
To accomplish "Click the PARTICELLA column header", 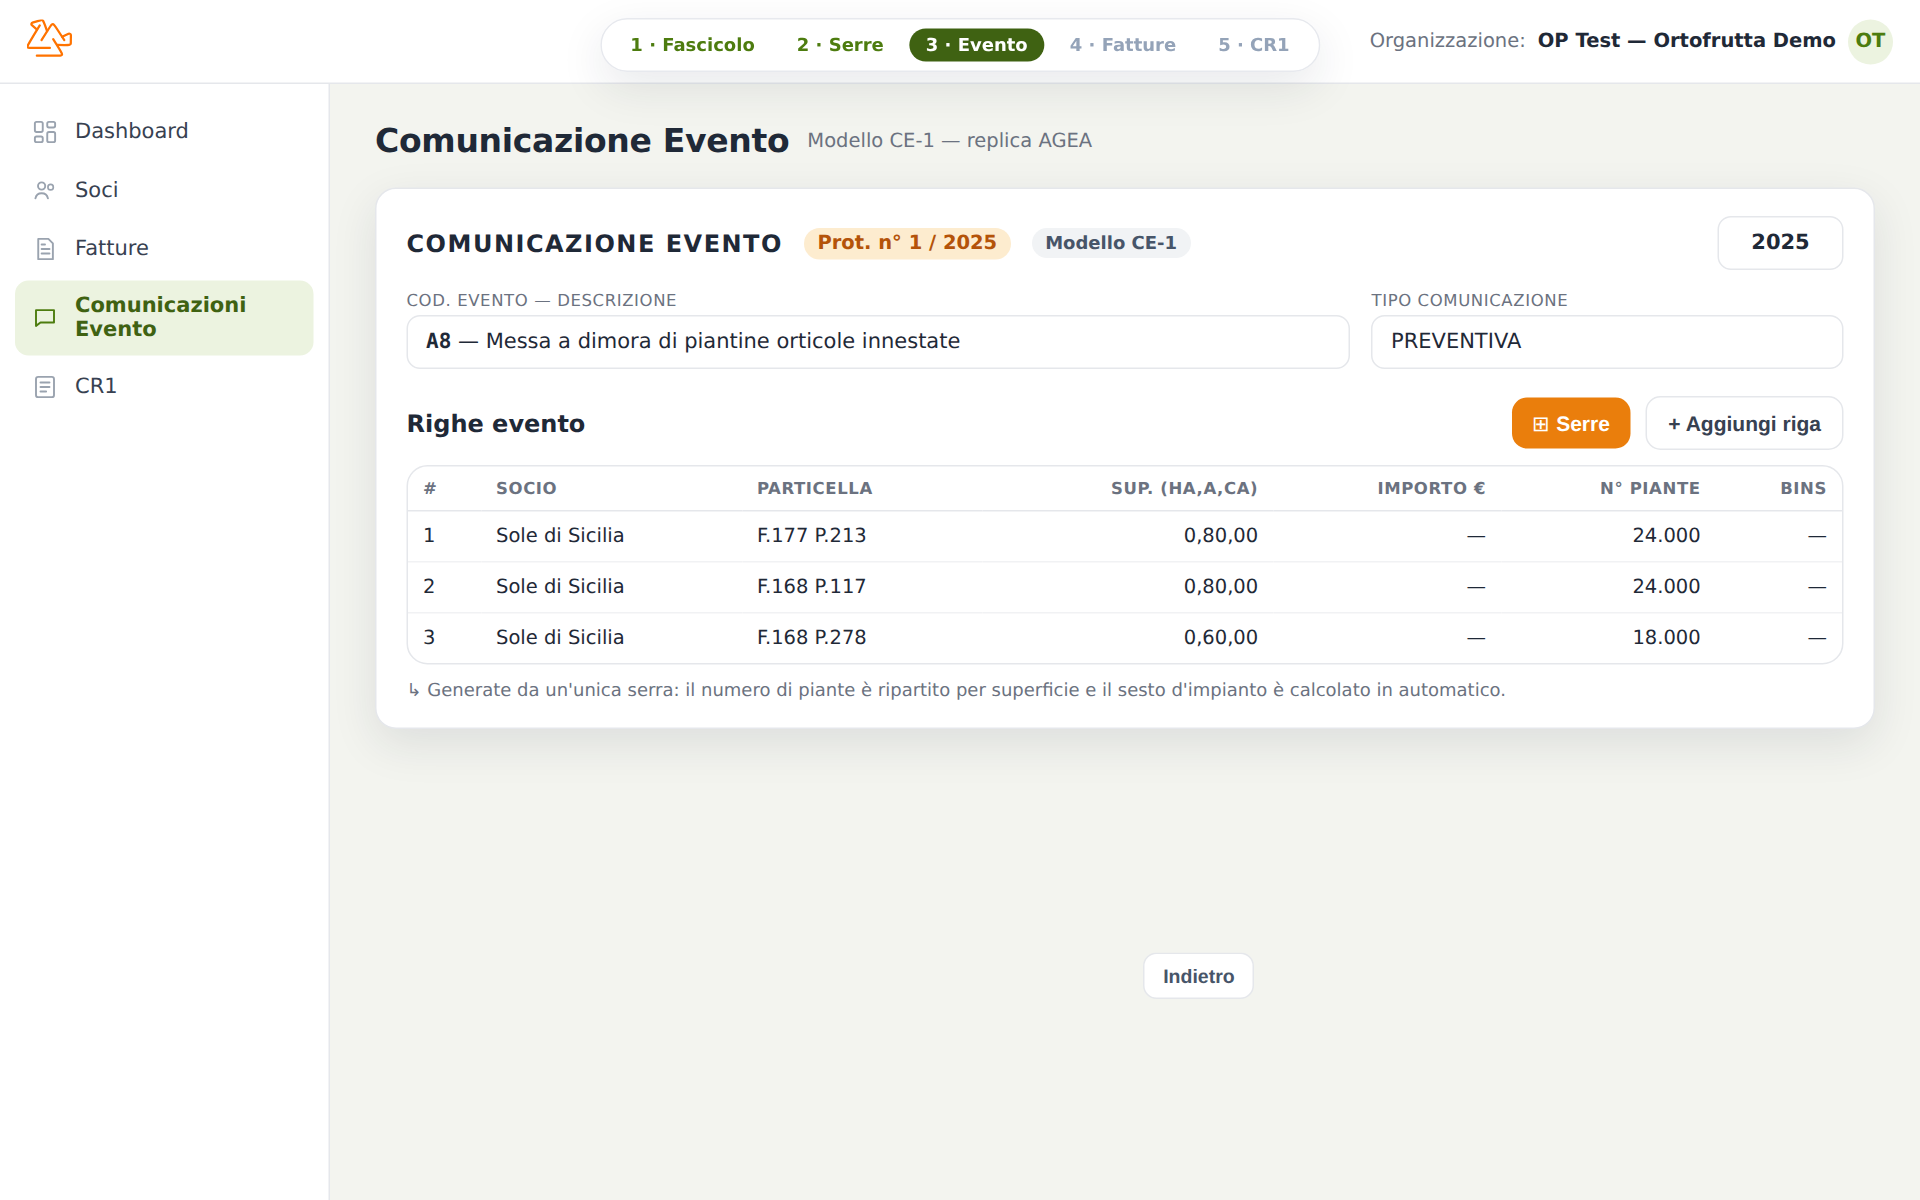I will point(814,488).
